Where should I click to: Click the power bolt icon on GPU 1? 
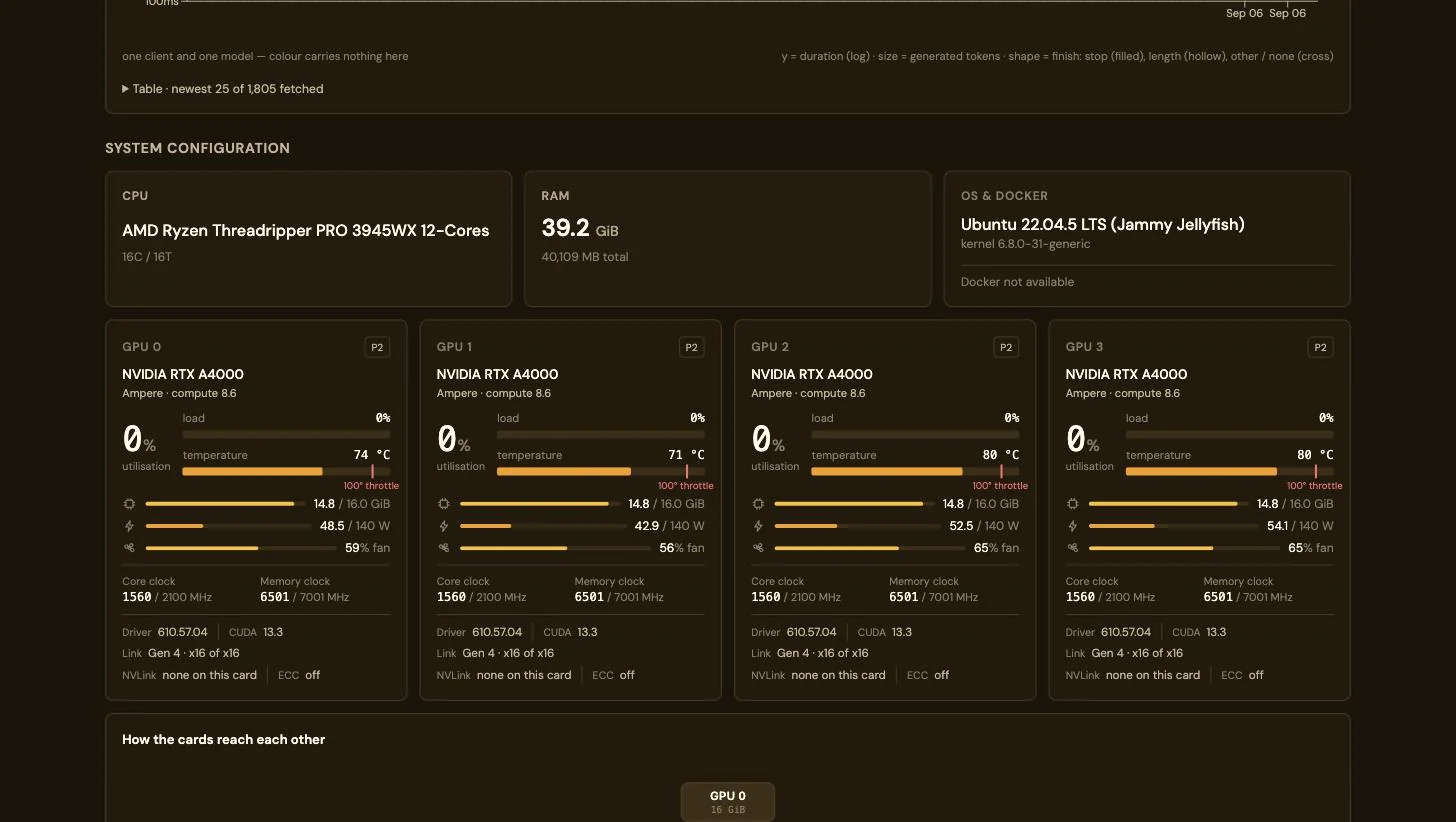click(x=443, y=526)
